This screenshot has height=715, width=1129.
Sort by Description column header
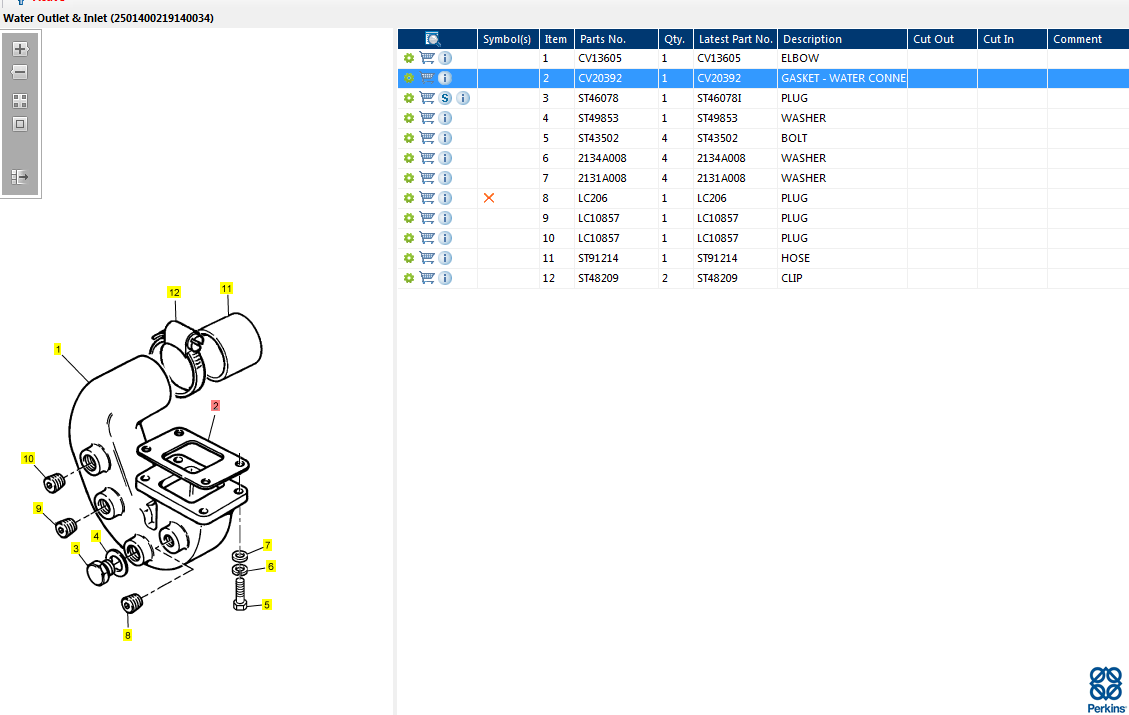[842, 39]
